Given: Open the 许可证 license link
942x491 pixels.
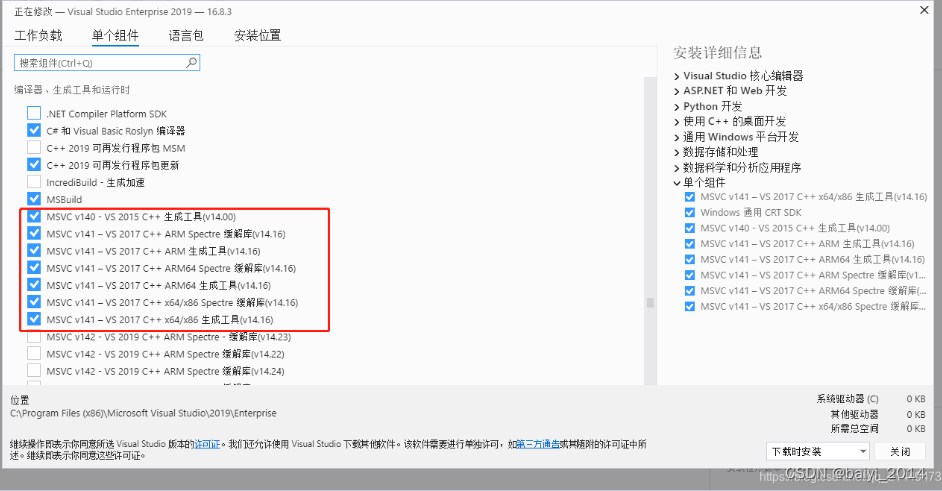Looking at the screenshot, I should 207,444.
